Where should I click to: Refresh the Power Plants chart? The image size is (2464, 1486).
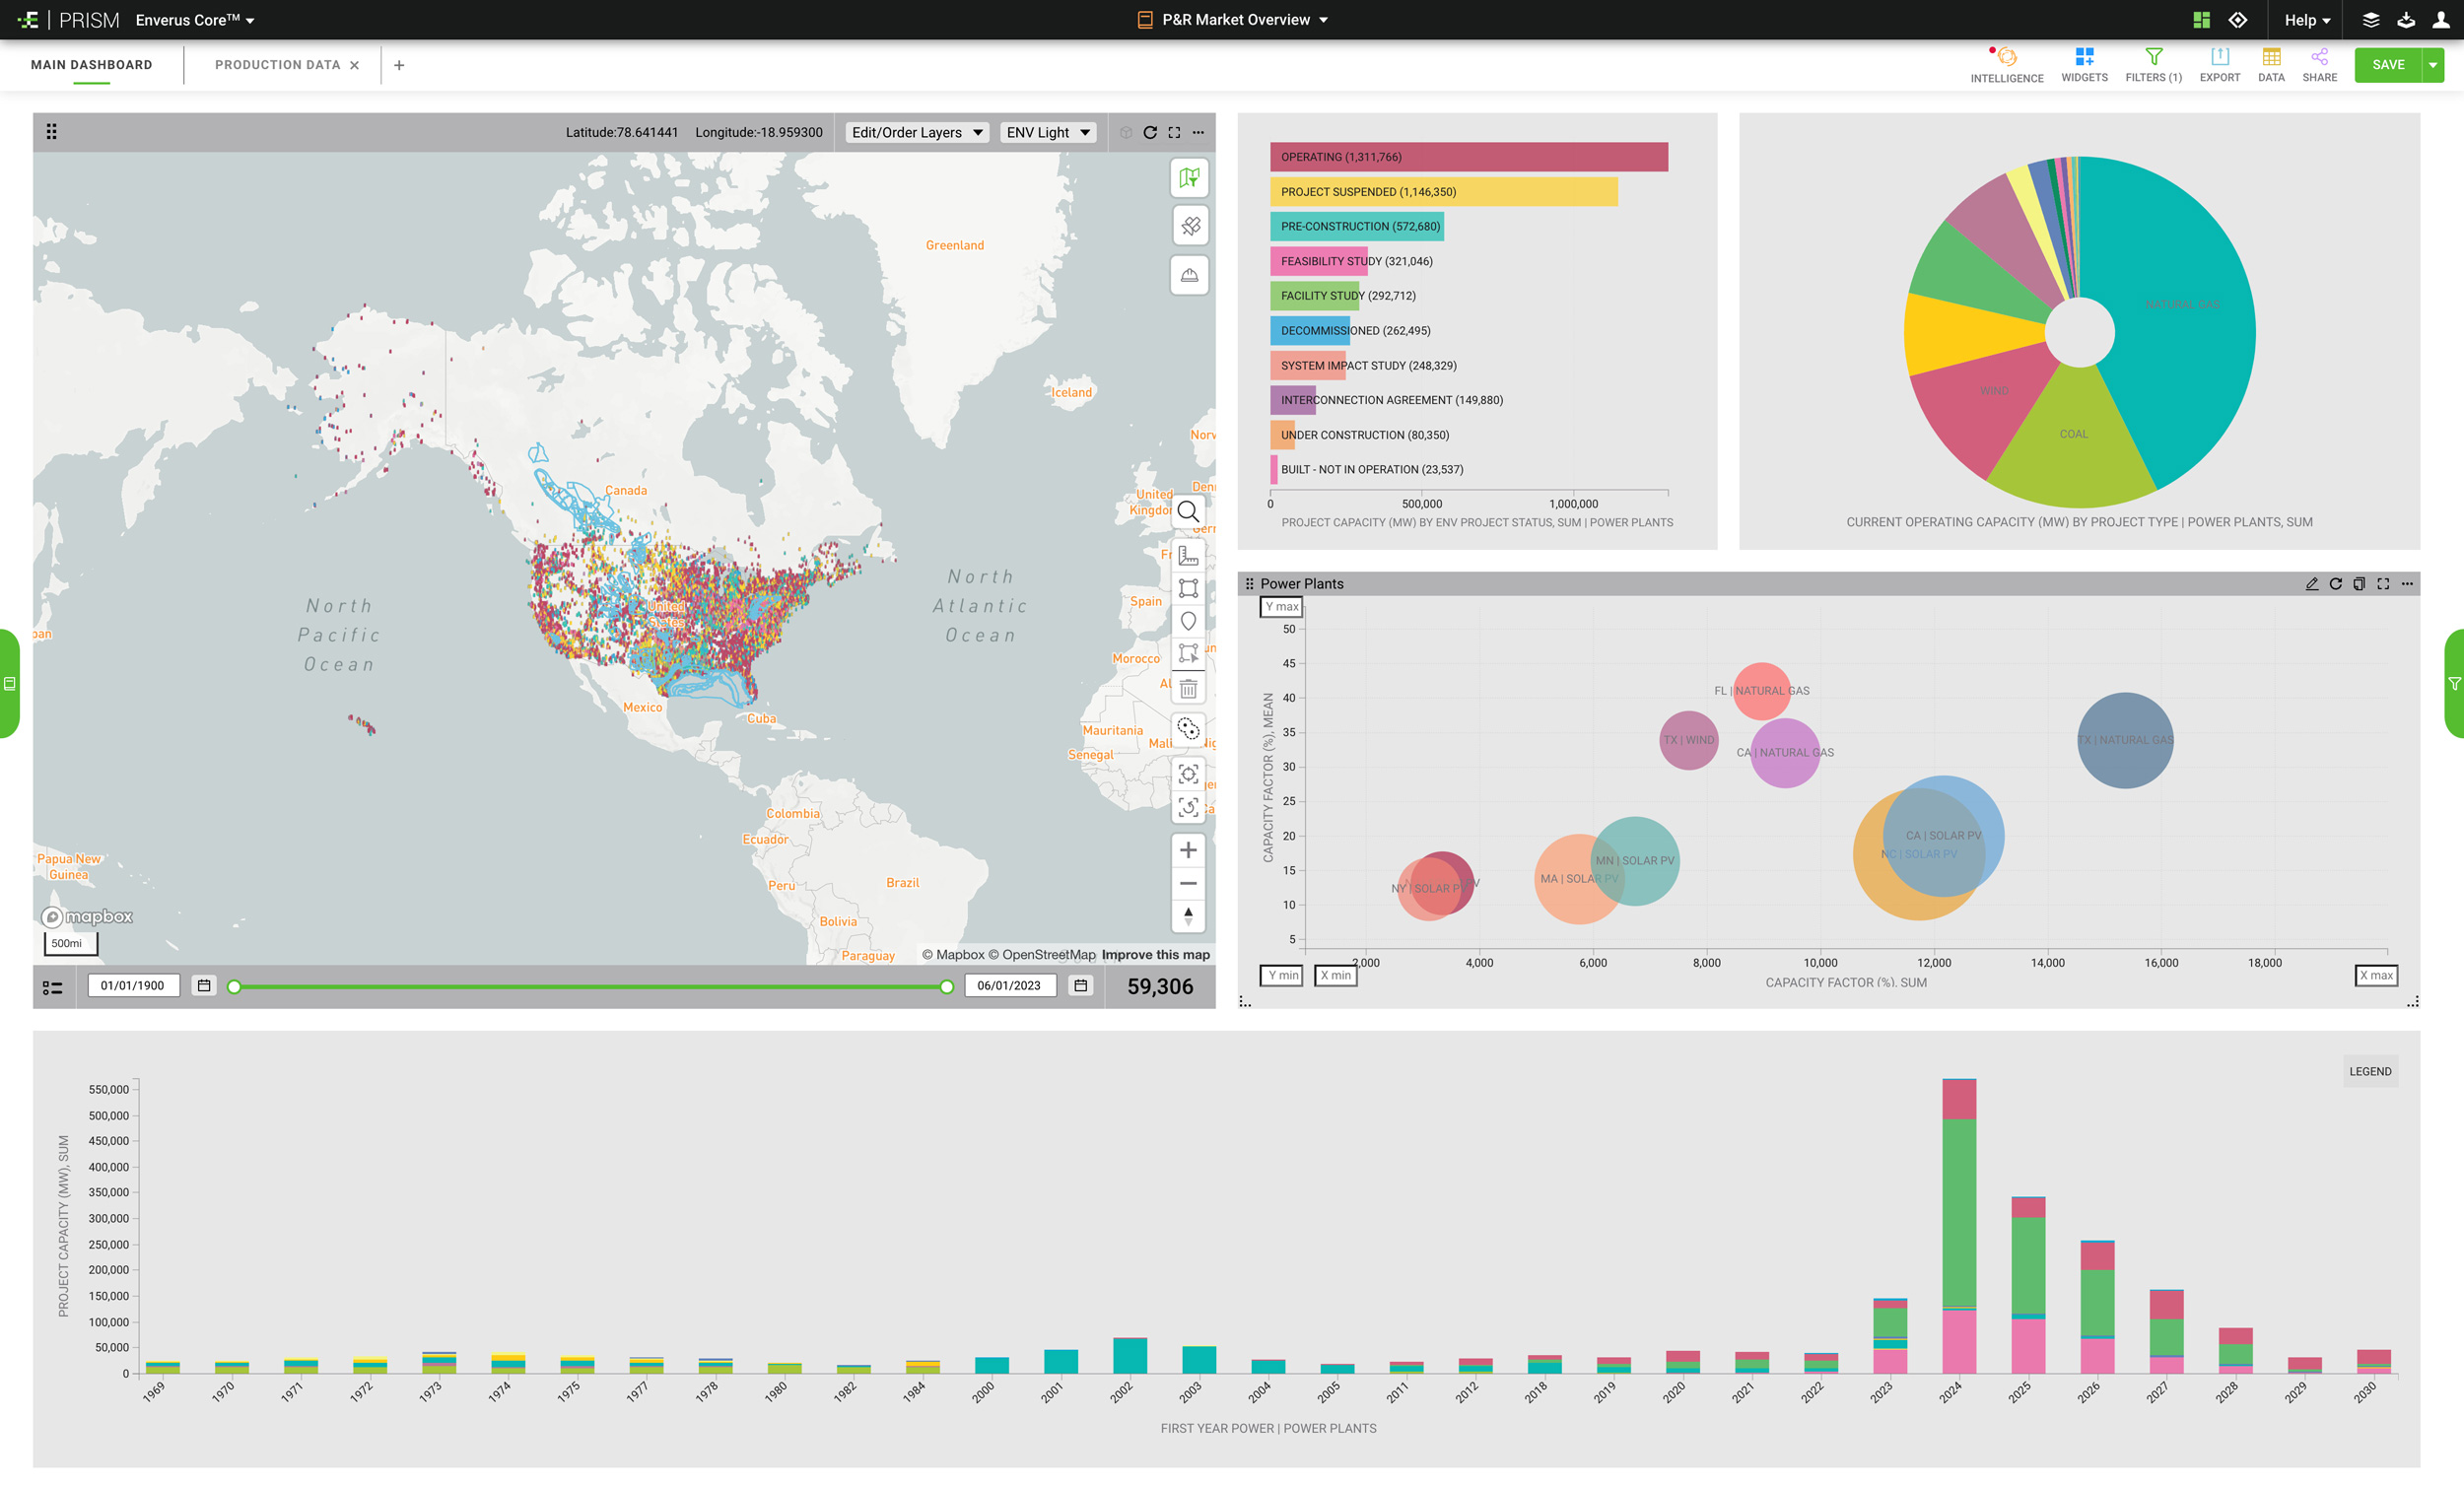coord(2336,584)
